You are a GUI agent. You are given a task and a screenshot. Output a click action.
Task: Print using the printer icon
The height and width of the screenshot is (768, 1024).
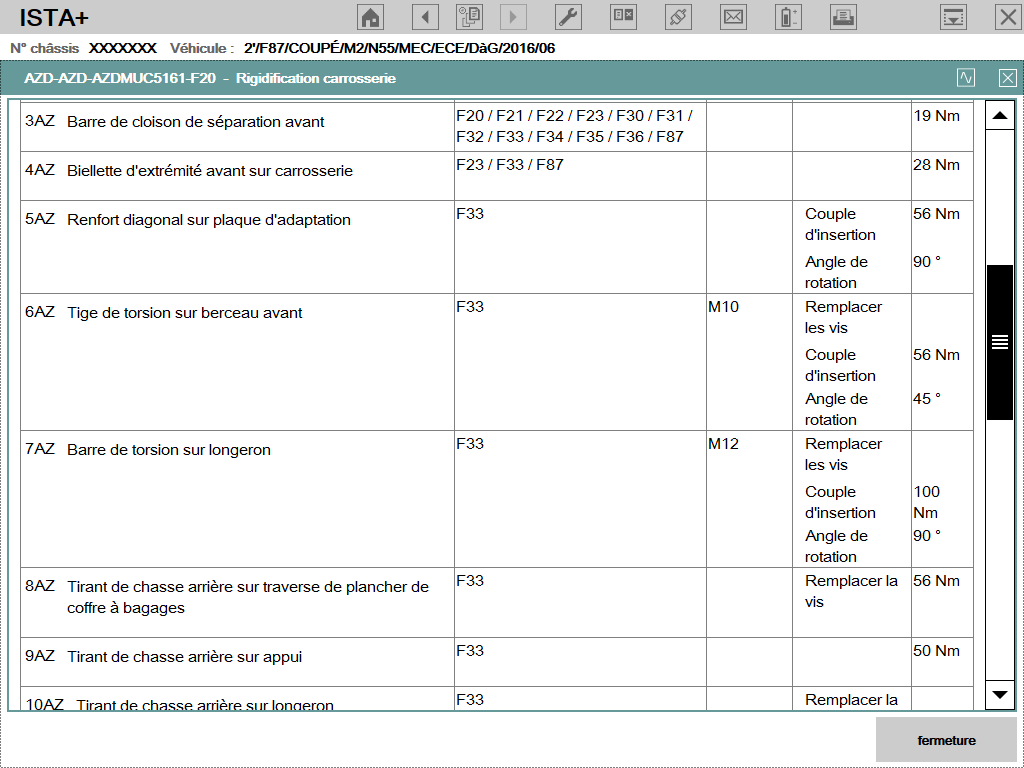pyautogui.click(x=843, y=17)
